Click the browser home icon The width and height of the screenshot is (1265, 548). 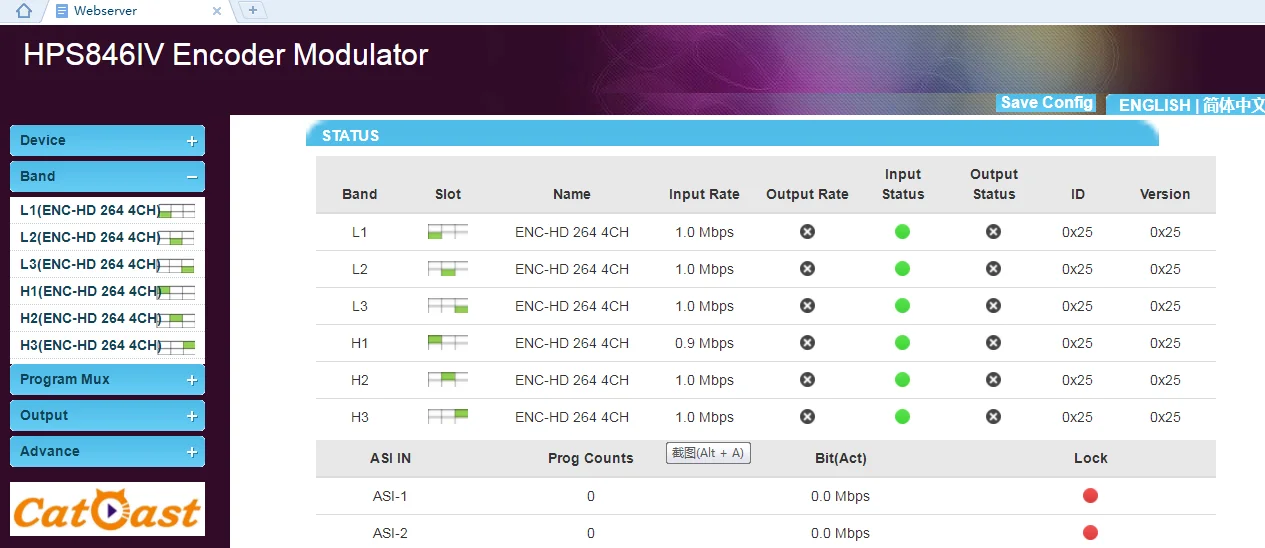click(24, 11)
